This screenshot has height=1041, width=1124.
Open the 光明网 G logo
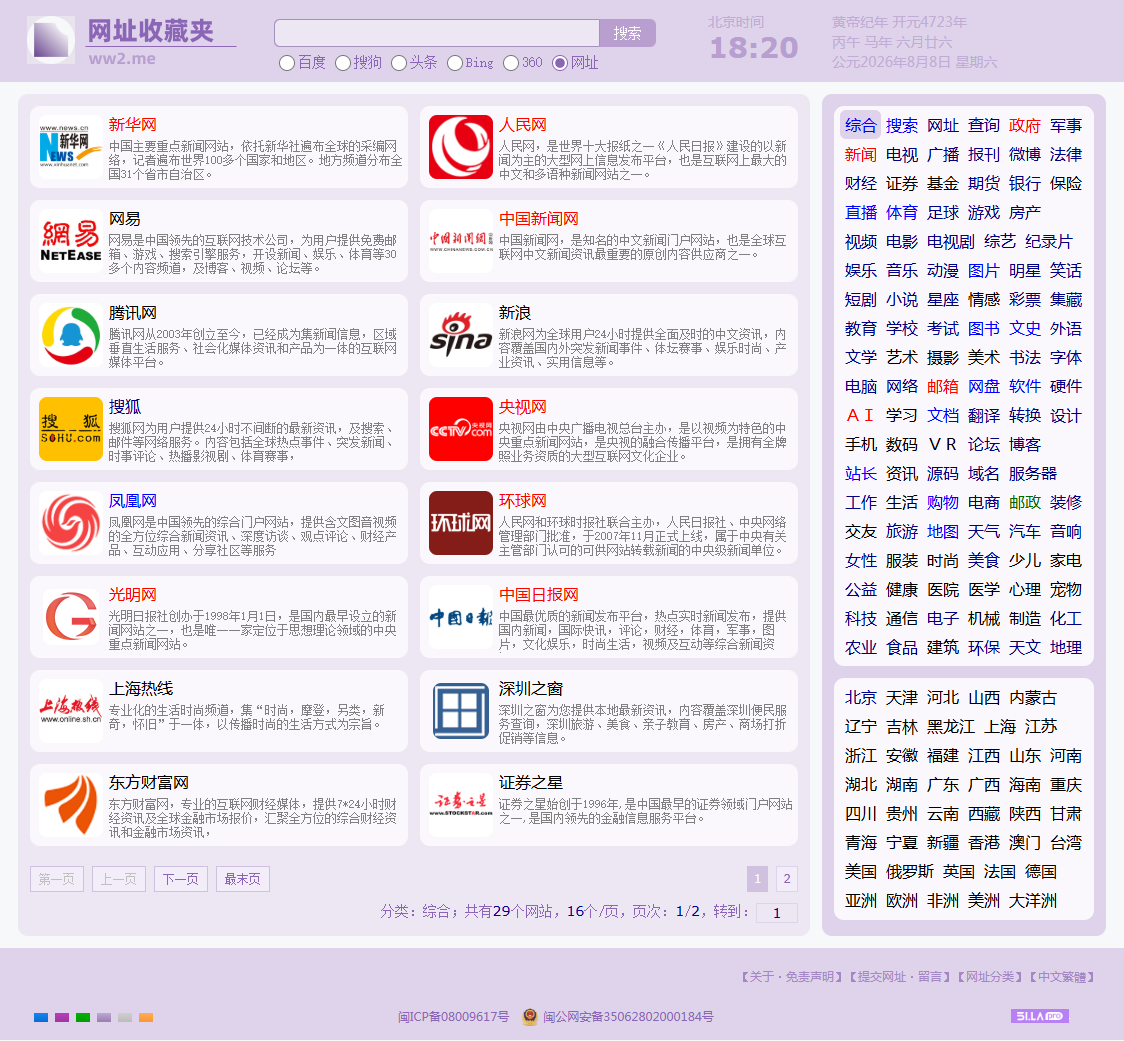click(x=70, y=617)
